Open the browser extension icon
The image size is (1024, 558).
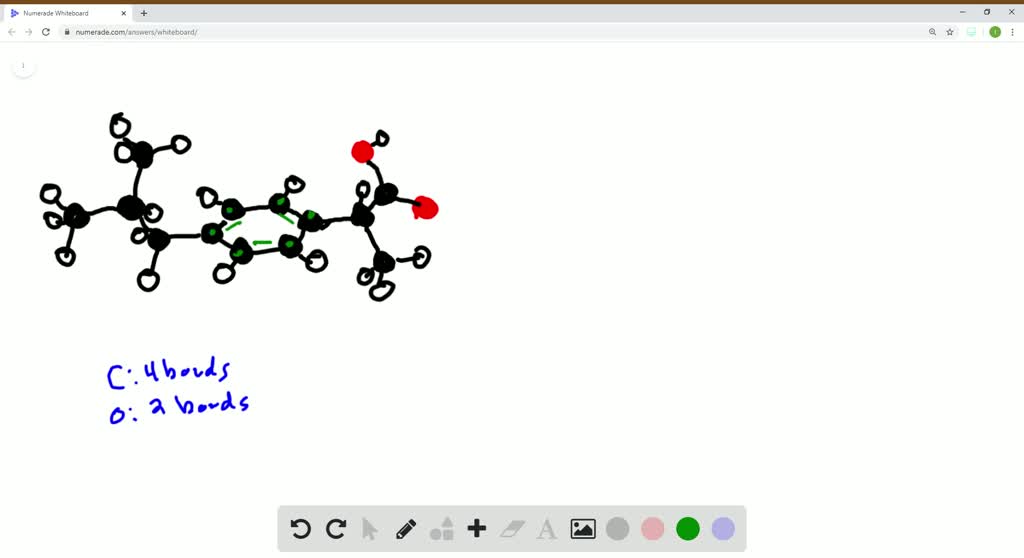click(x=971, y=32)
